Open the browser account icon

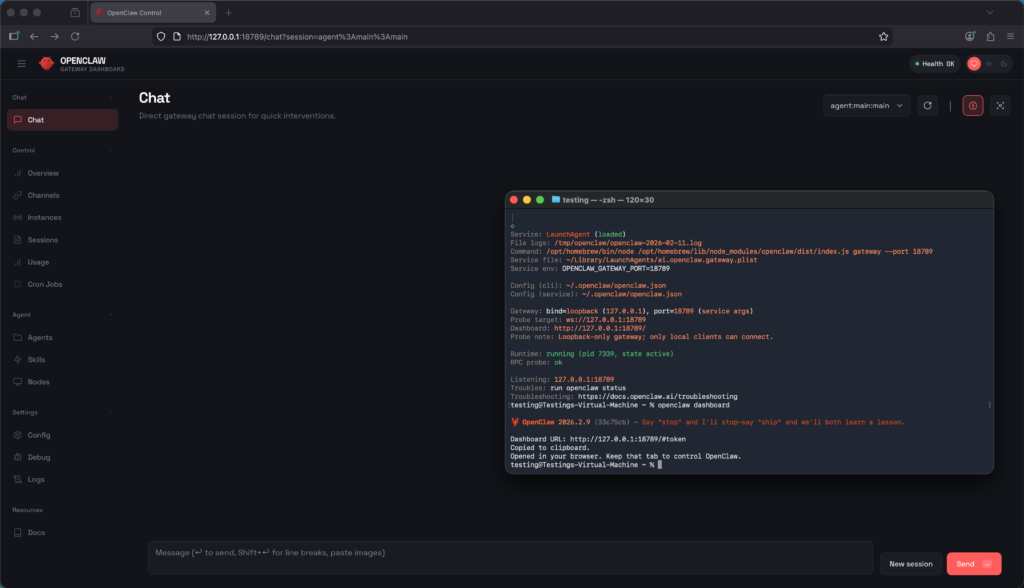coord(970,37)
